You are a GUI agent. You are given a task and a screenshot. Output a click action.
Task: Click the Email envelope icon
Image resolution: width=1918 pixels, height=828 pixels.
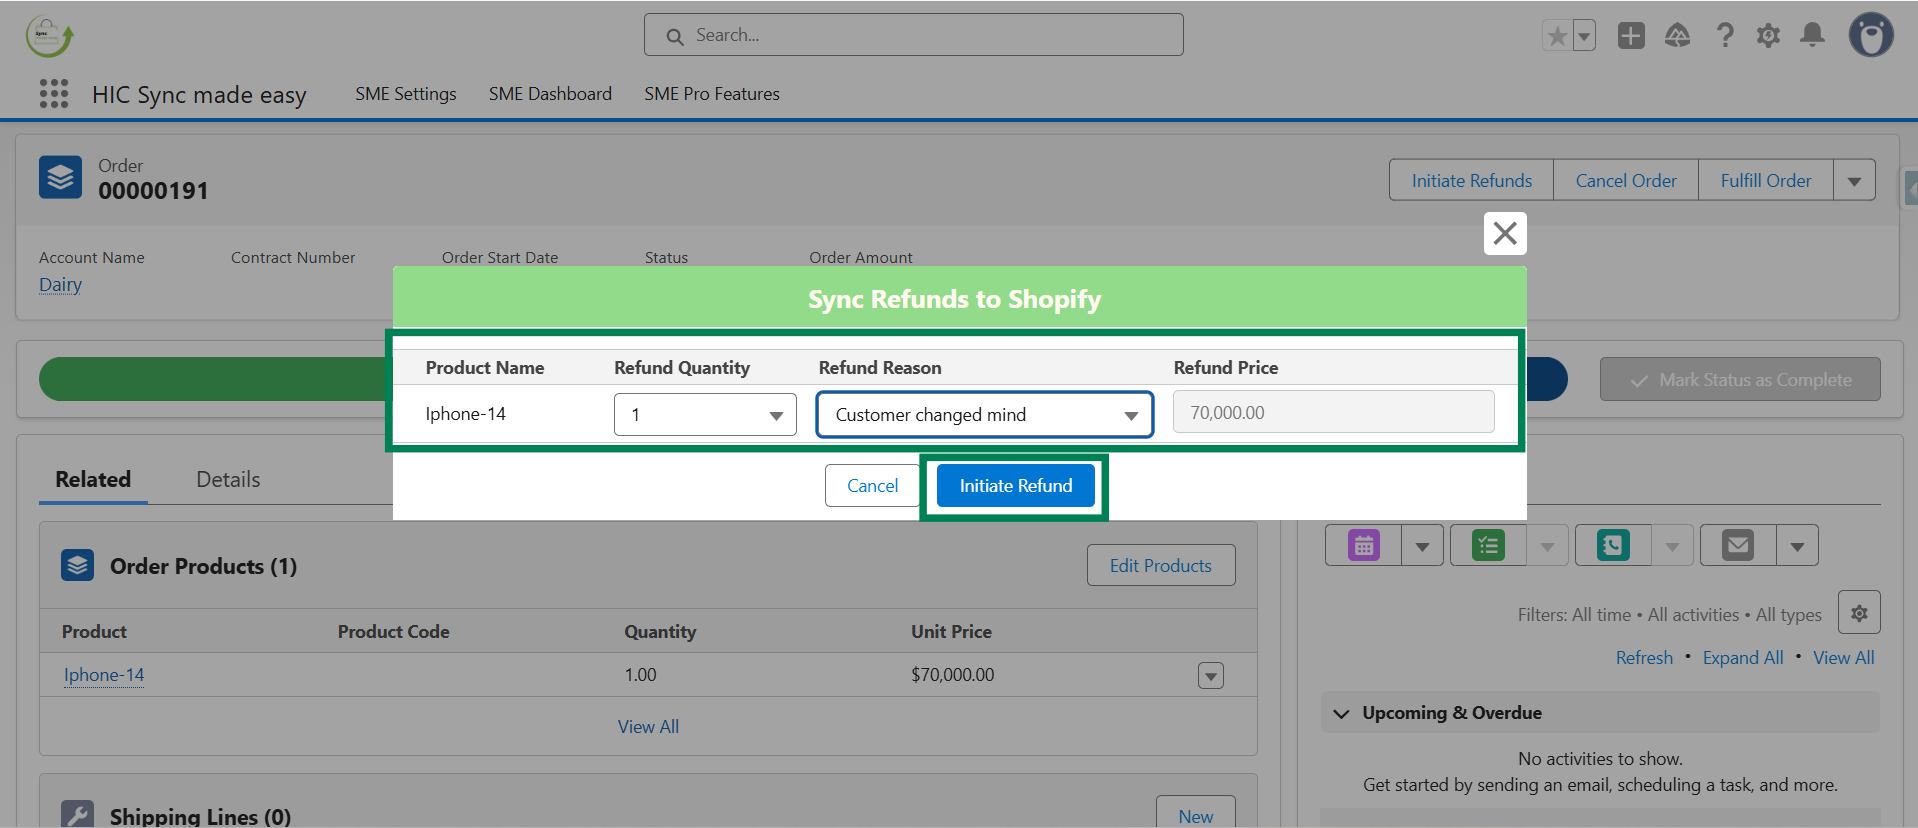1738,545
